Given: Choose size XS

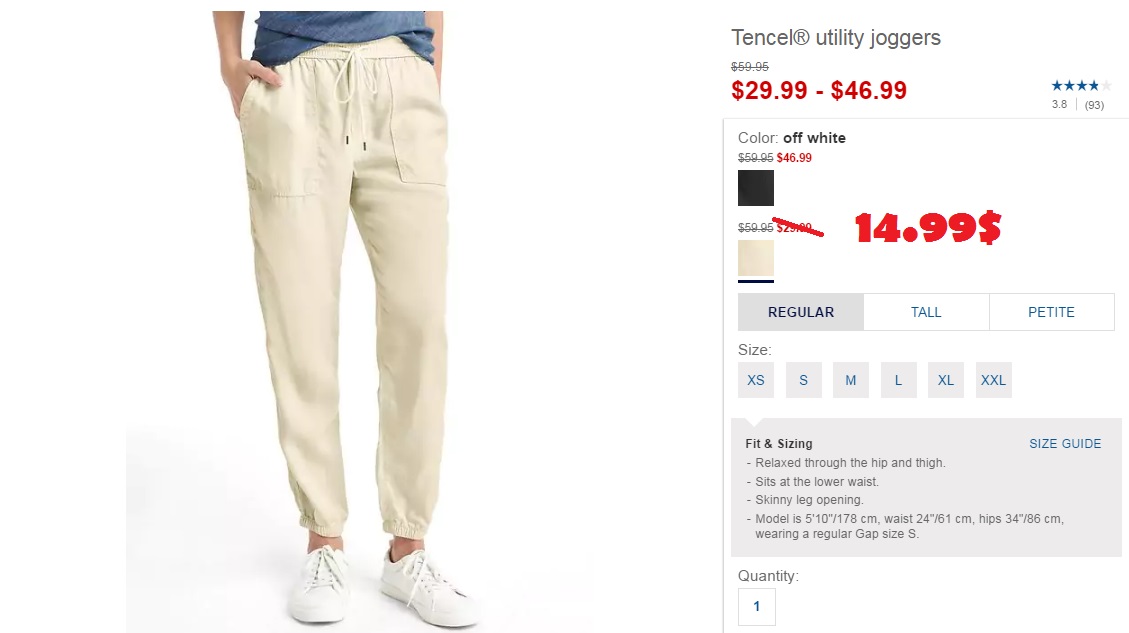Looking at the screenshot, I should 756,380.
